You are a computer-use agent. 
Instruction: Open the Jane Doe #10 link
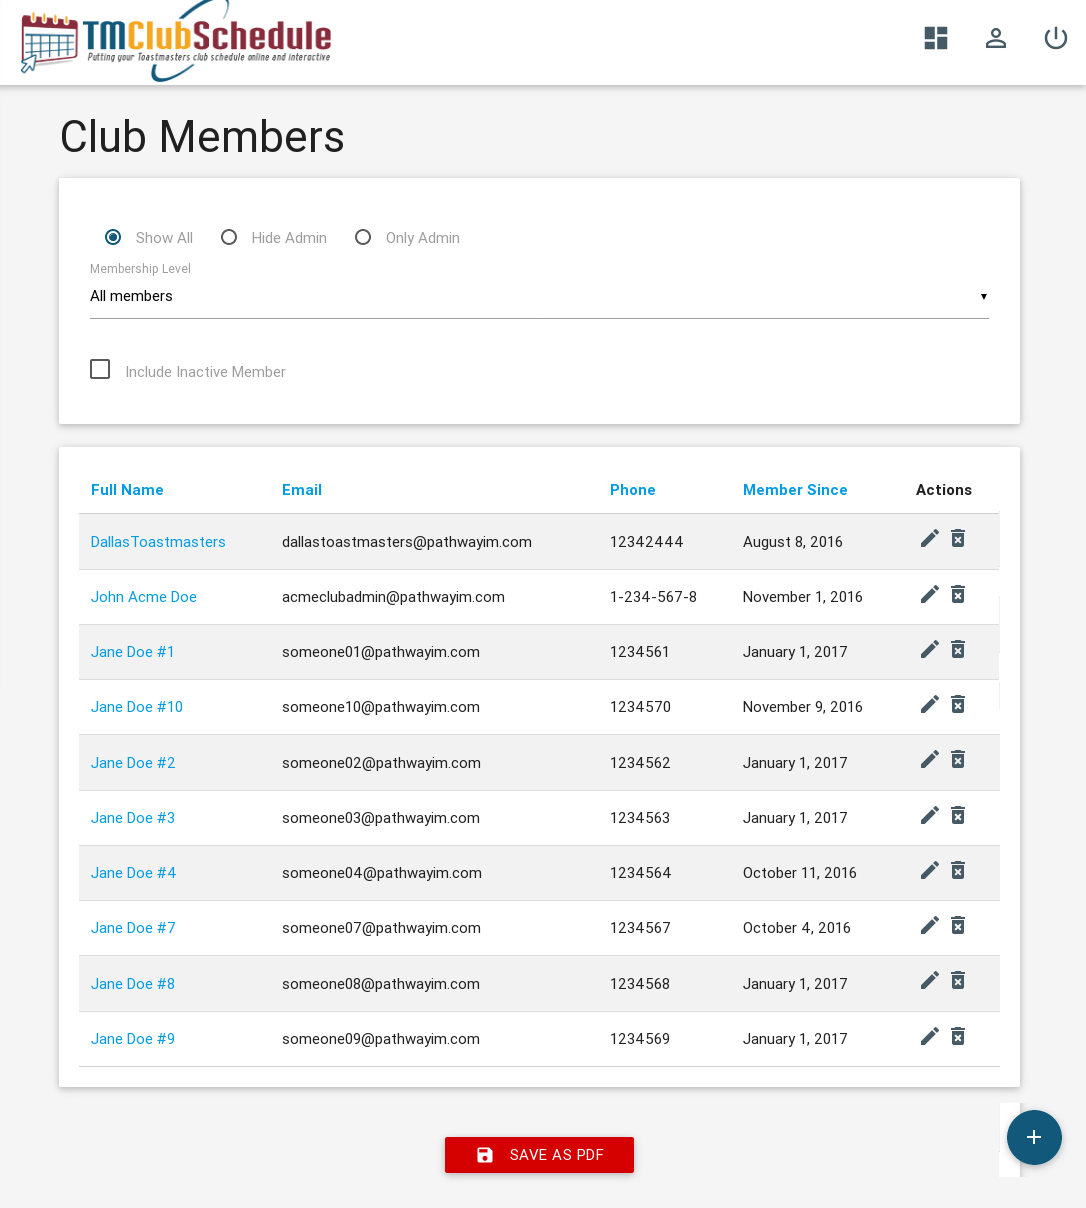point(137,707)
